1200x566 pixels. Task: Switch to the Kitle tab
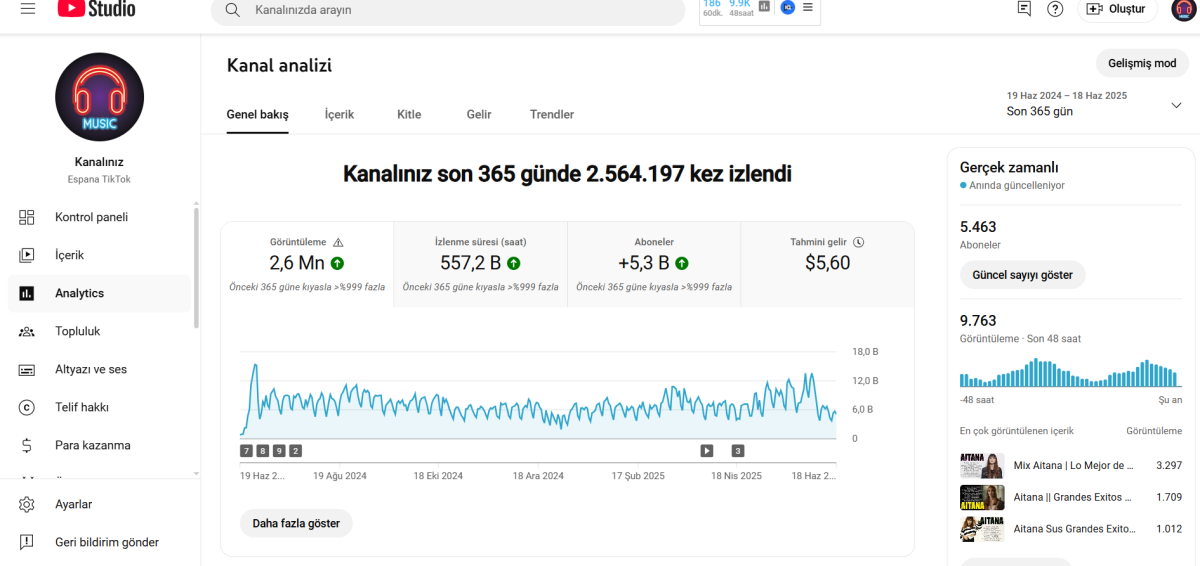click(409, 114)
